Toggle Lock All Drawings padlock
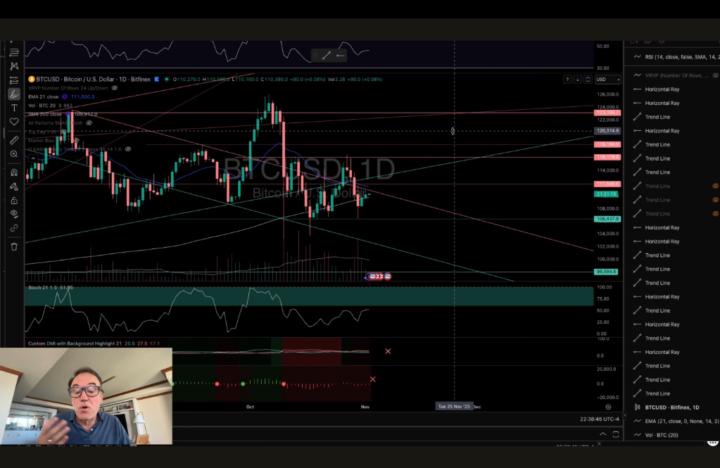Screen dimensions: 720x468 [x=14, y=200]
